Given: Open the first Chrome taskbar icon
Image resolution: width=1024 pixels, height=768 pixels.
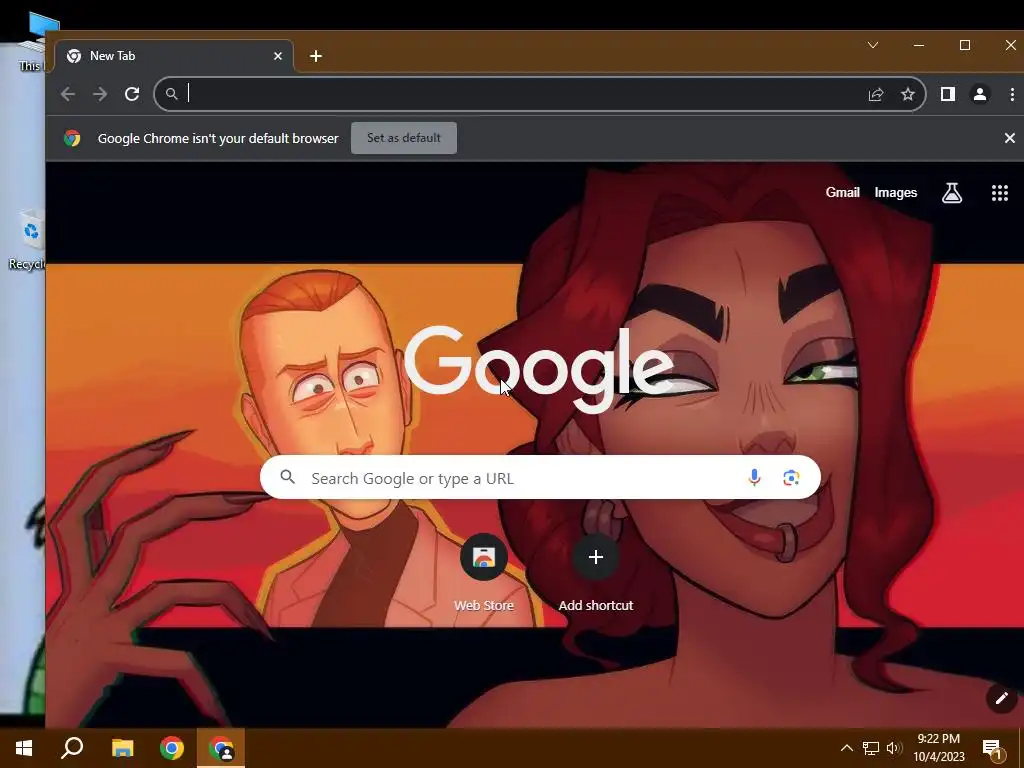Looking at the screenshot, I should pyautogui.click(x=172, y=748).
